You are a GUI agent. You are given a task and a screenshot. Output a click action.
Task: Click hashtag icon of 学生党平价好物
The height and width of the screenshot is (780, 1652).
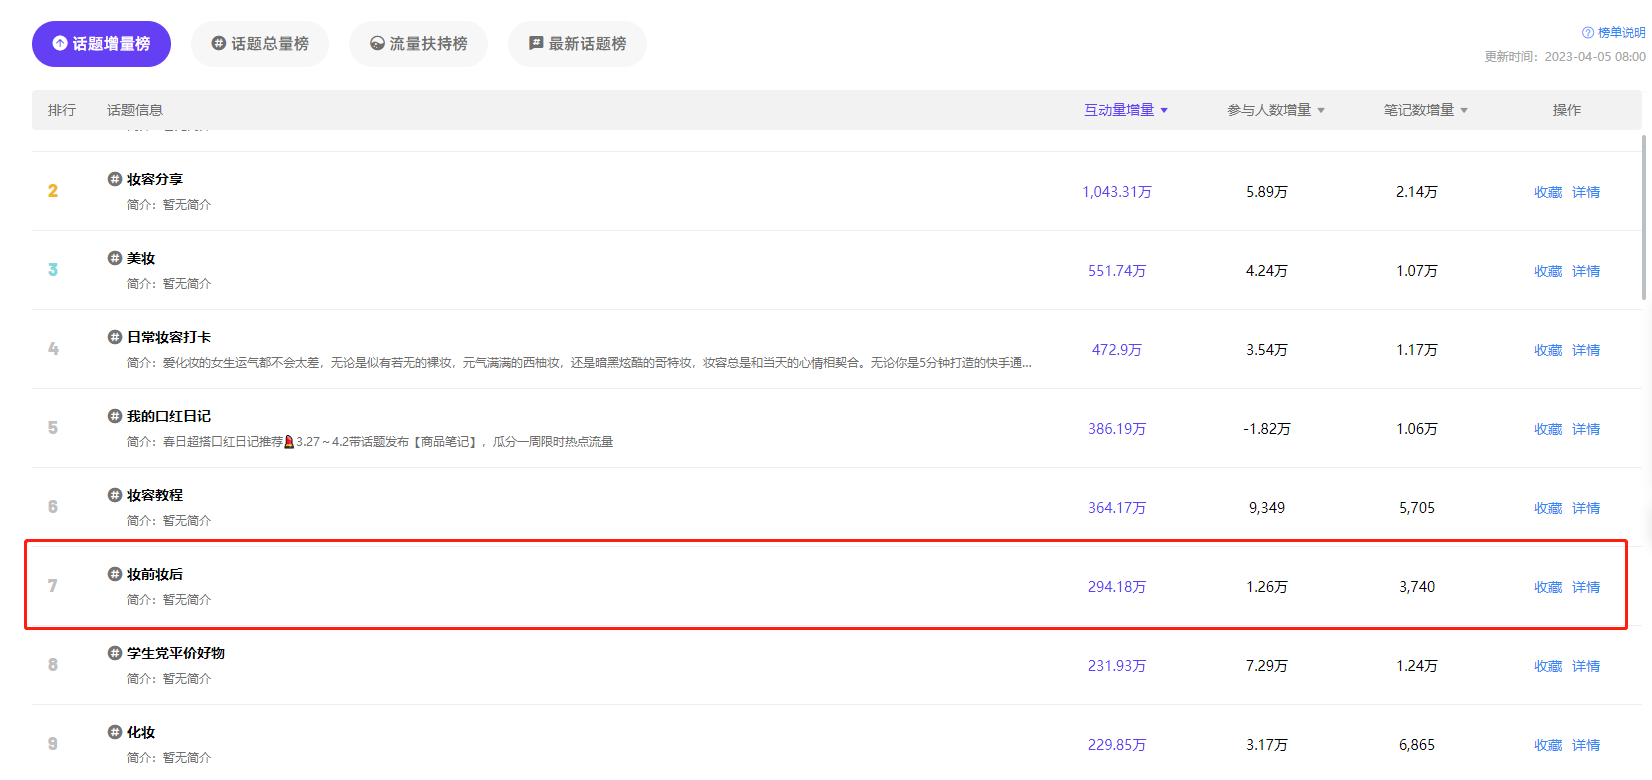coord(115,653)
